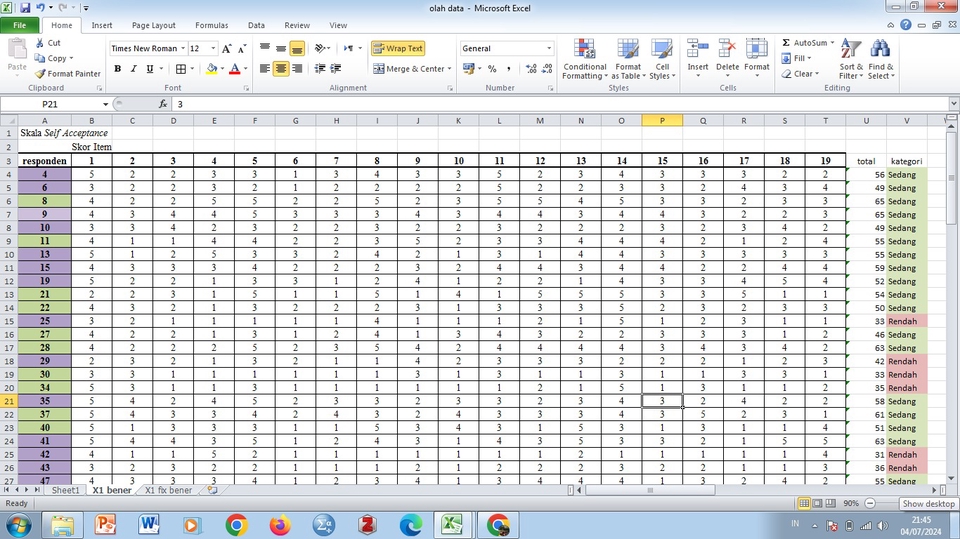
Task: Toggle Align Text Left
Action: 264,69
